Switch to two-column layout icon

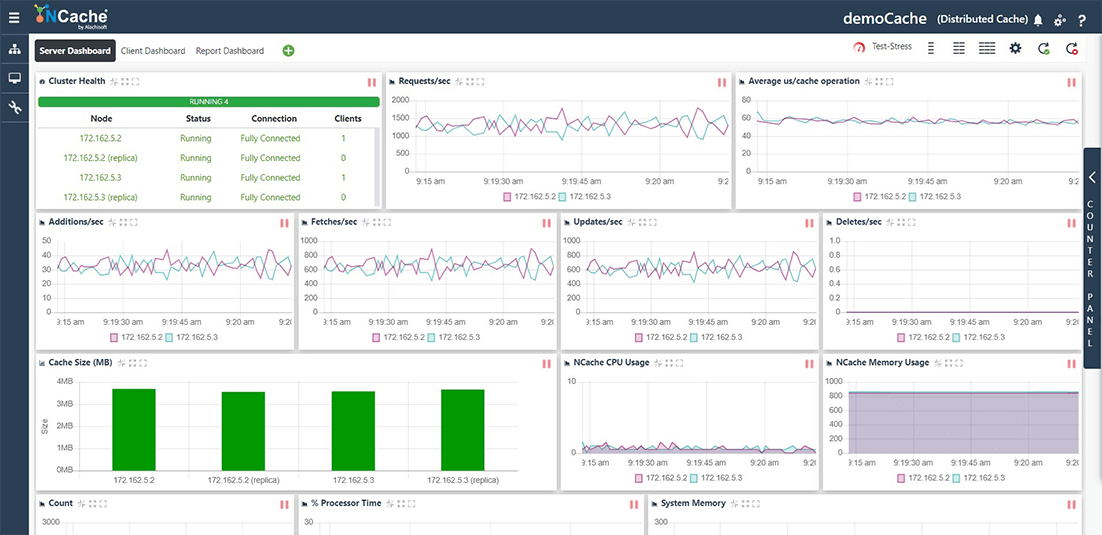click(x=959, y=48)
